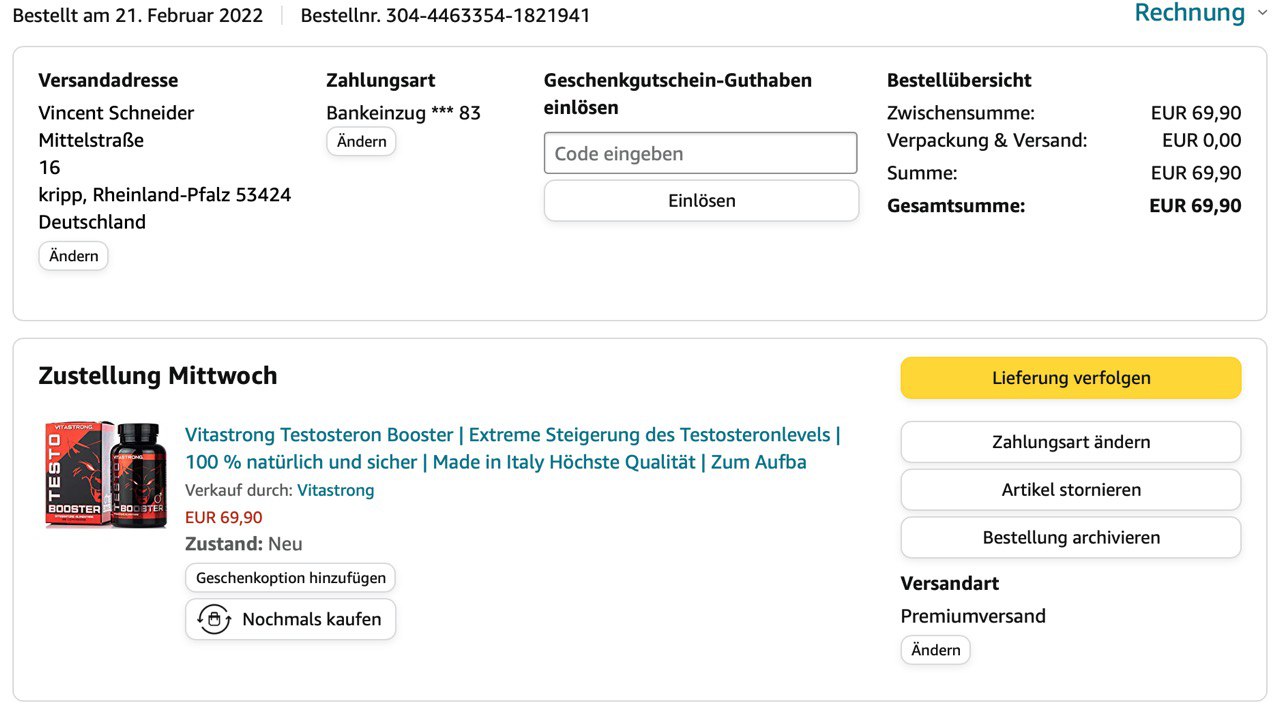Expand the Rechnung dropdown chevron

pyautogui.click(x=1262, y=13)
